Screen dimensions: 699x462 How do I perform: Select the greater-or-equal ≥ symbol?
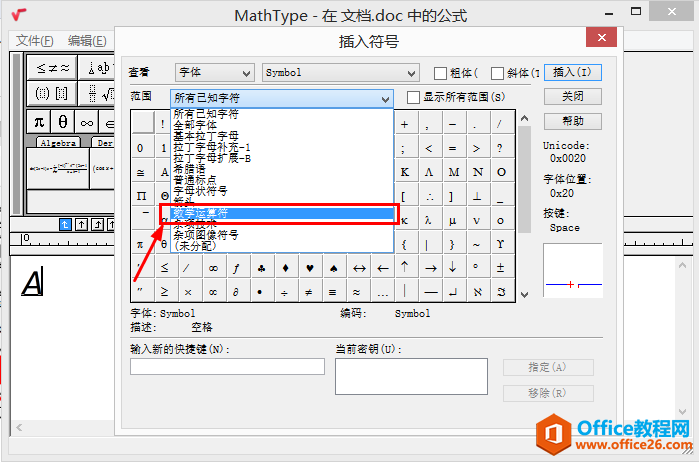(164, 292)
